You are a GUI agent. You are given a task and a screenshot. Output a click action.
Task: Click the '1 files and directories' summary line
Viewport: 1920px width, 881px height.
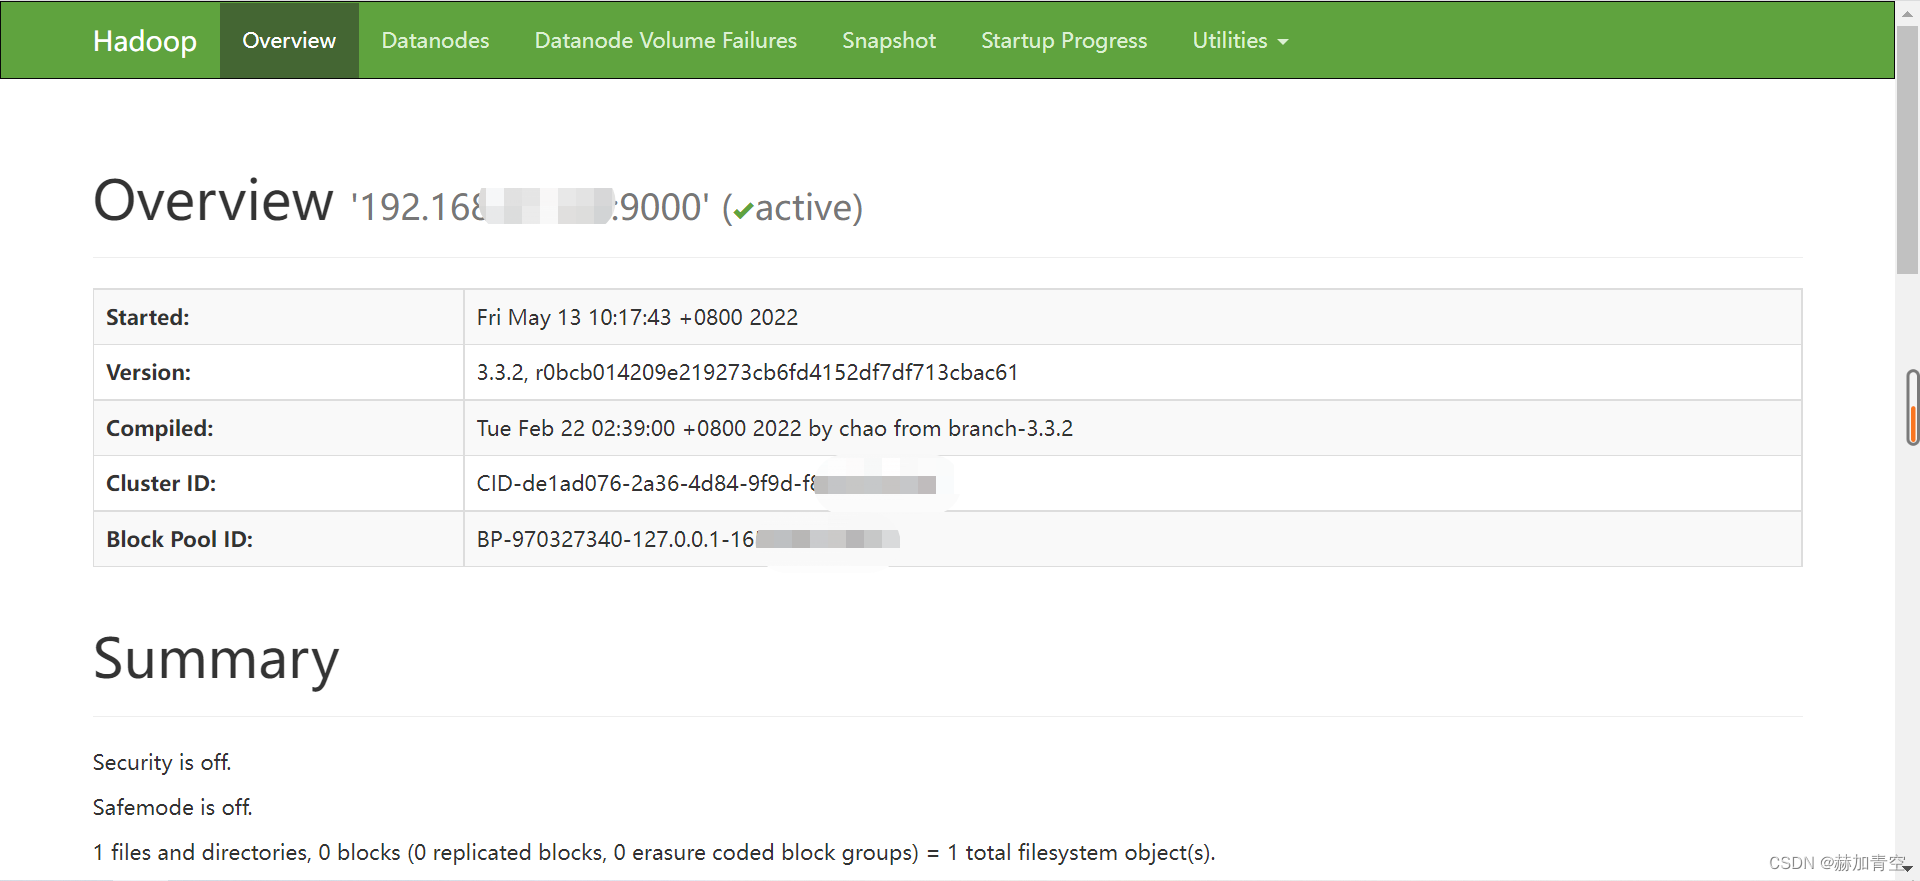[x=654, y=852]
